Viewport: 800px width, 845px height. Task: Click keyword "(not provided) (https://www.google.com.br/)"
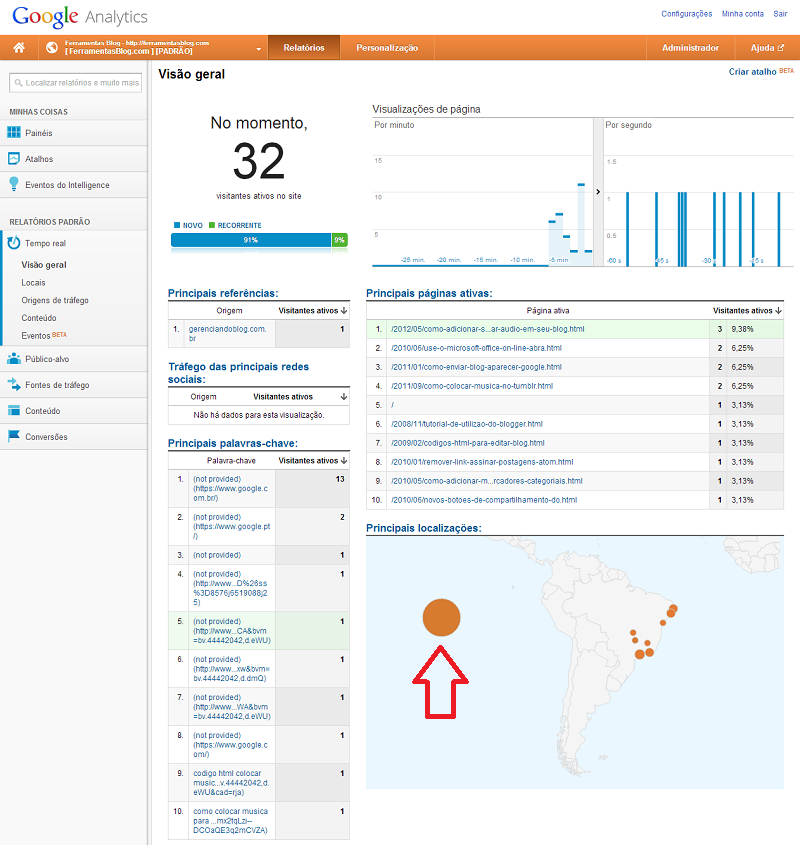click(x=230, y=488)
